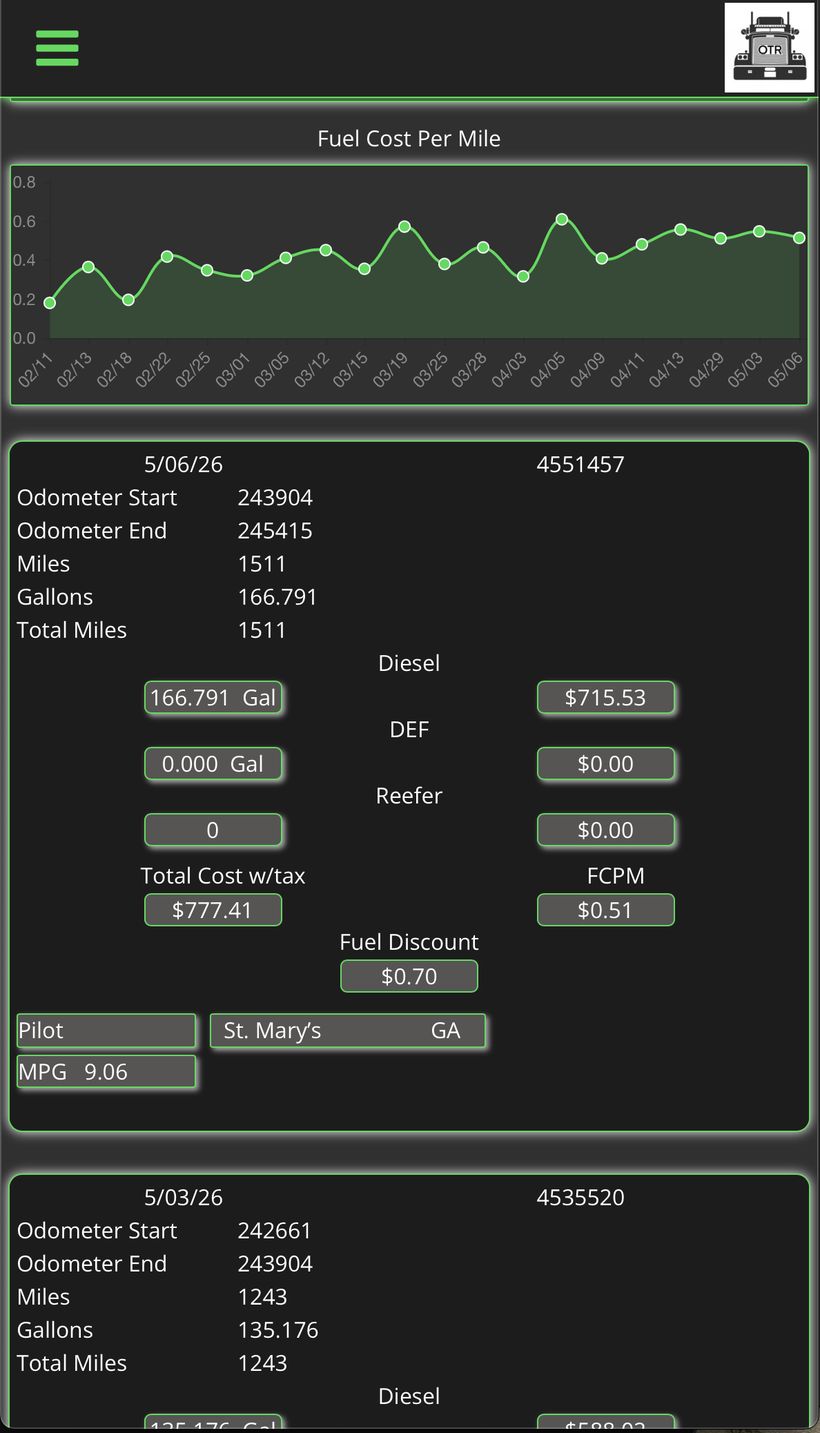This screenshot has width=820, height=1433.
Task: Click the 5/06/26 entry date
Action: 183,464
